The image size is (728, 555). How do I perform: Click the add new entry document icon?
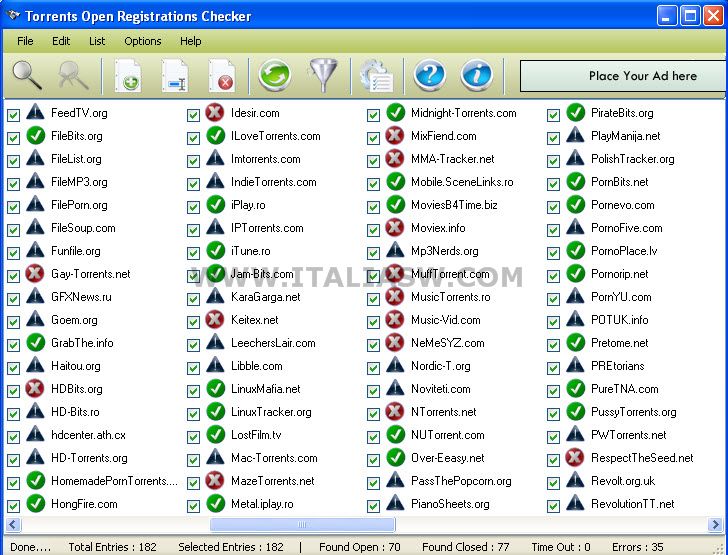click(128, 75)
